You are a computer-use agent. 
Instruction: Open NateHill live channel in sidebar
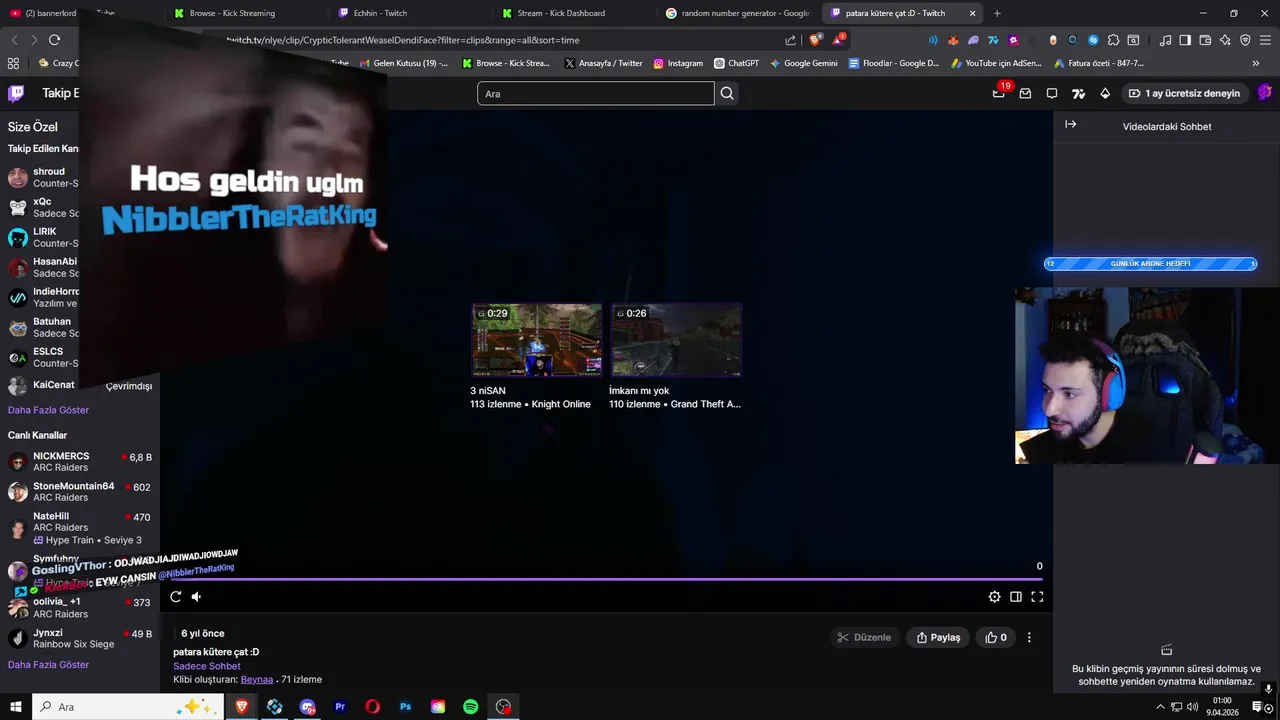point(80,527)
